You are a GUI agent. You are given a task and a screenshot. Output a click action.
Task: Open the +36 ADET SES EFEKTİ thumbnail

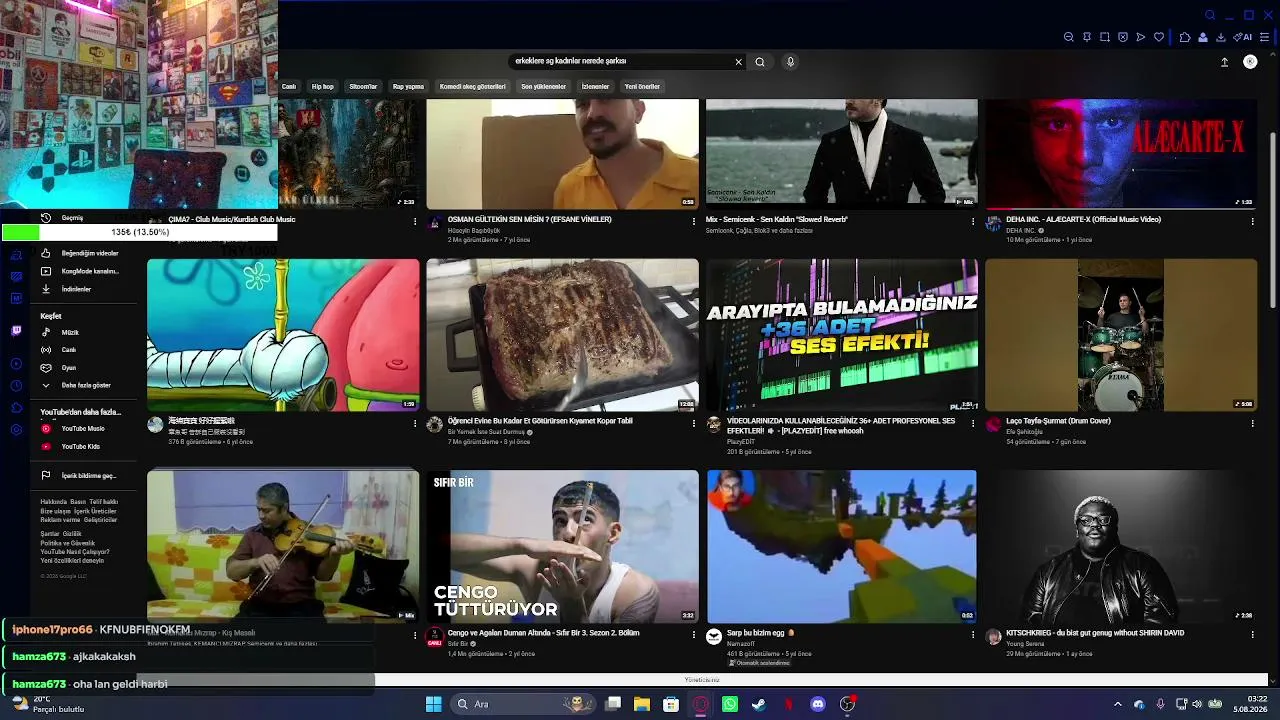(842, 335)
